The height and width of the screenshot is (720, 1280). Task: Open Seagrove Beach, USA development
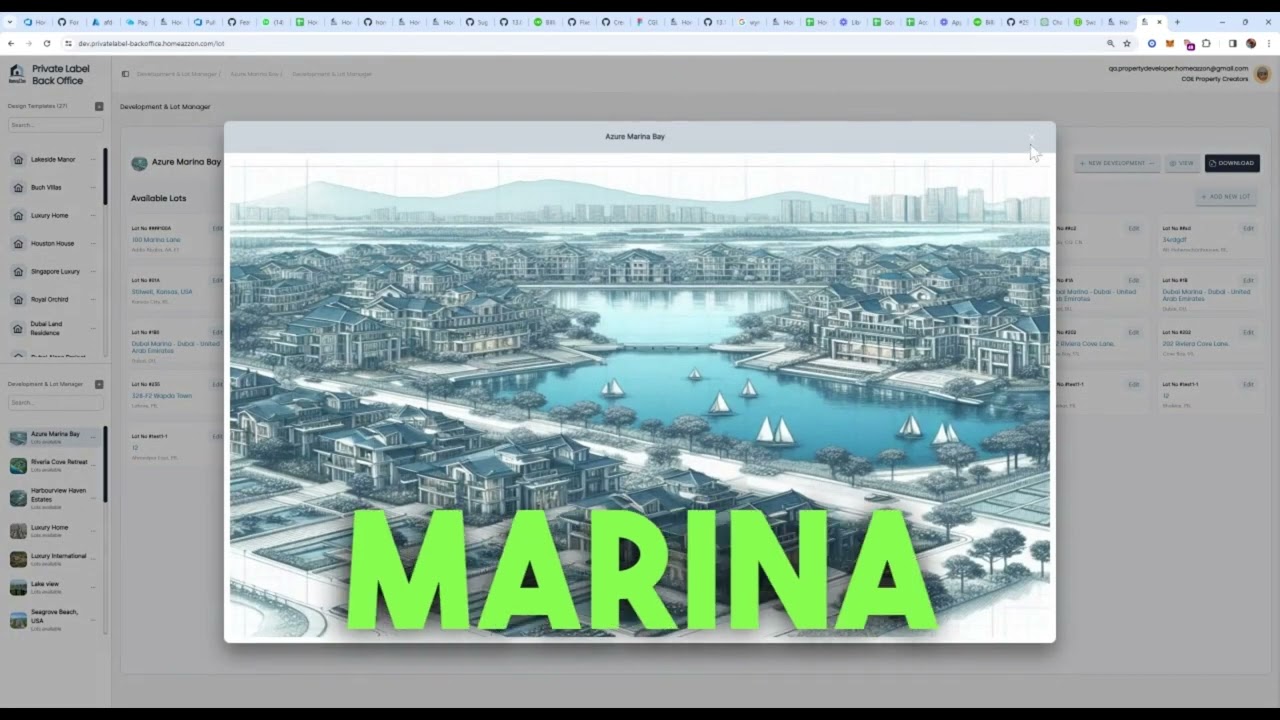tap(54, 619)
